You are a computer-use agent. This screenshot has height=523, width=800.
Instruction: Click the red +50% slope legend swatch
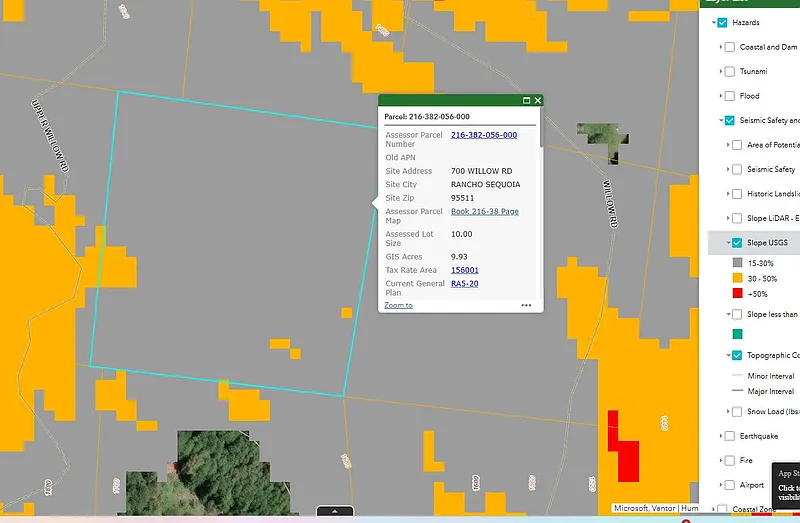coord(737,294)
